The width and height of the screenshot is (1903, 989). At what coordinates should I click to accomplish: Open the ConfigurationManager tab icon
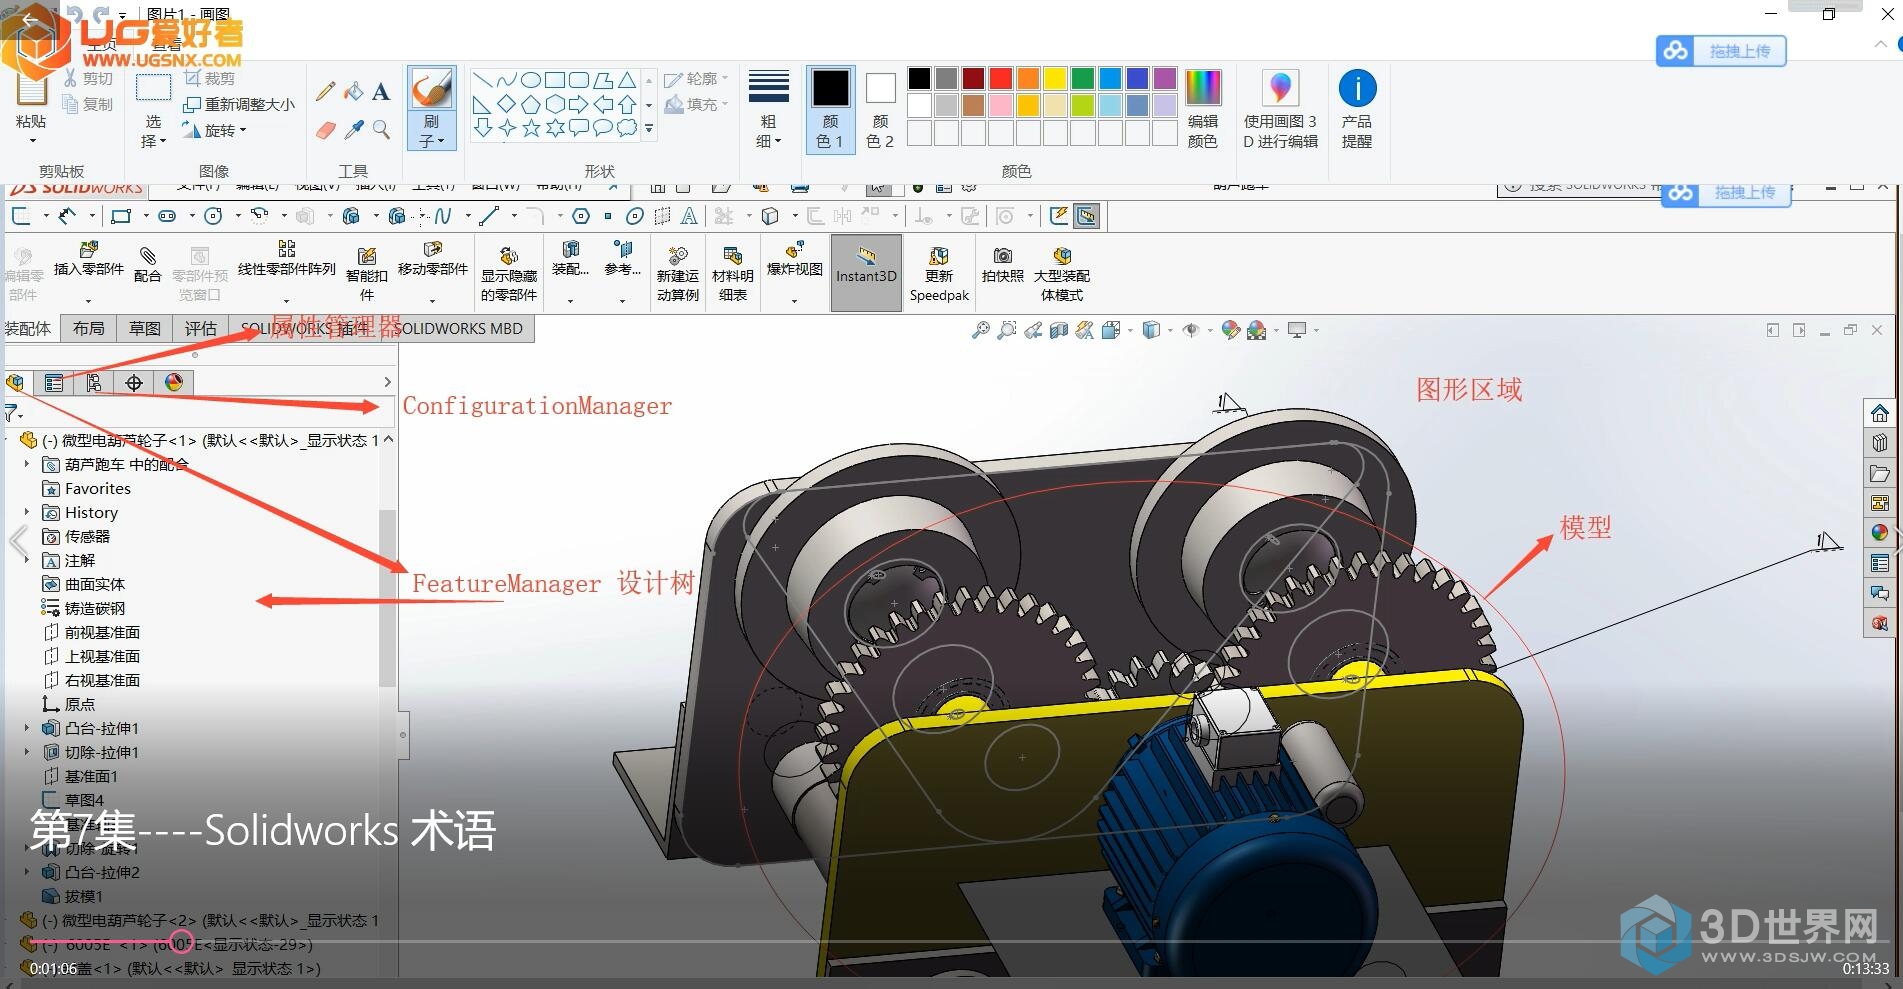tap(94, 382)
